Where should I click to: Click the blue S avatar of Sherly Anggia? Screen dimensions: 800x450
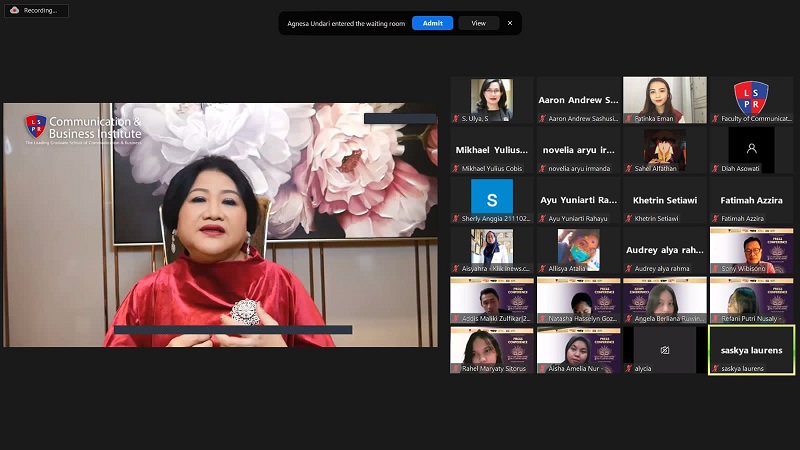point(491,196)
